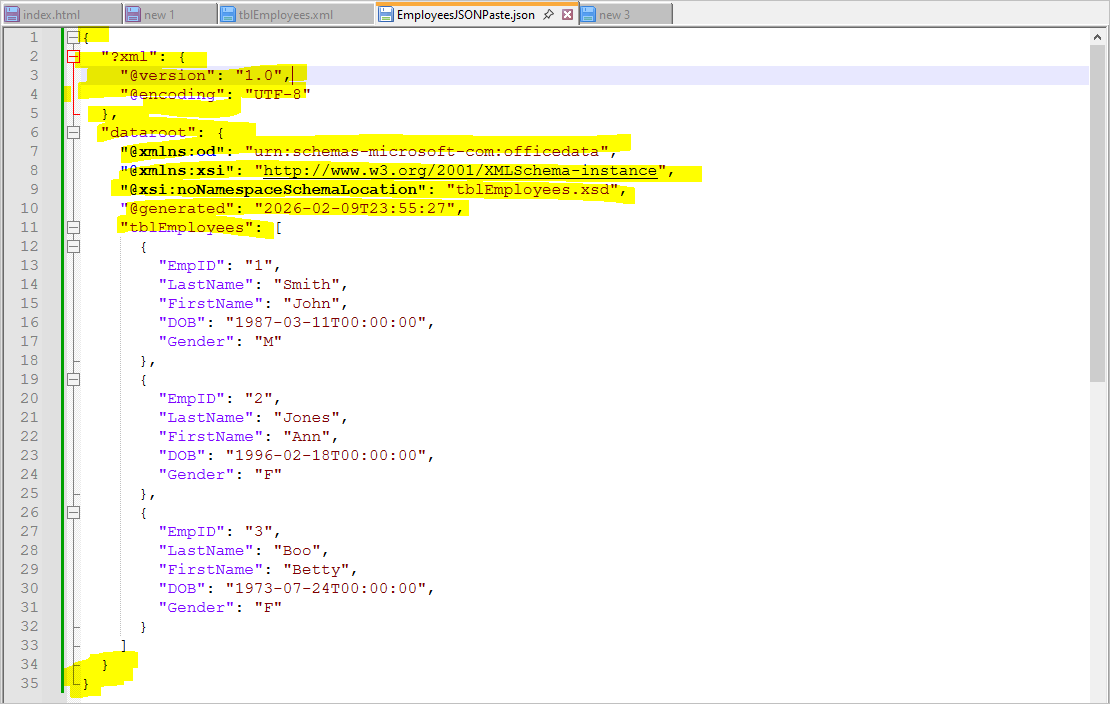Viewport: 1110px width, 704px height.
Task: Click the "UTF-8" value on line 4
Action: point(278,95)
